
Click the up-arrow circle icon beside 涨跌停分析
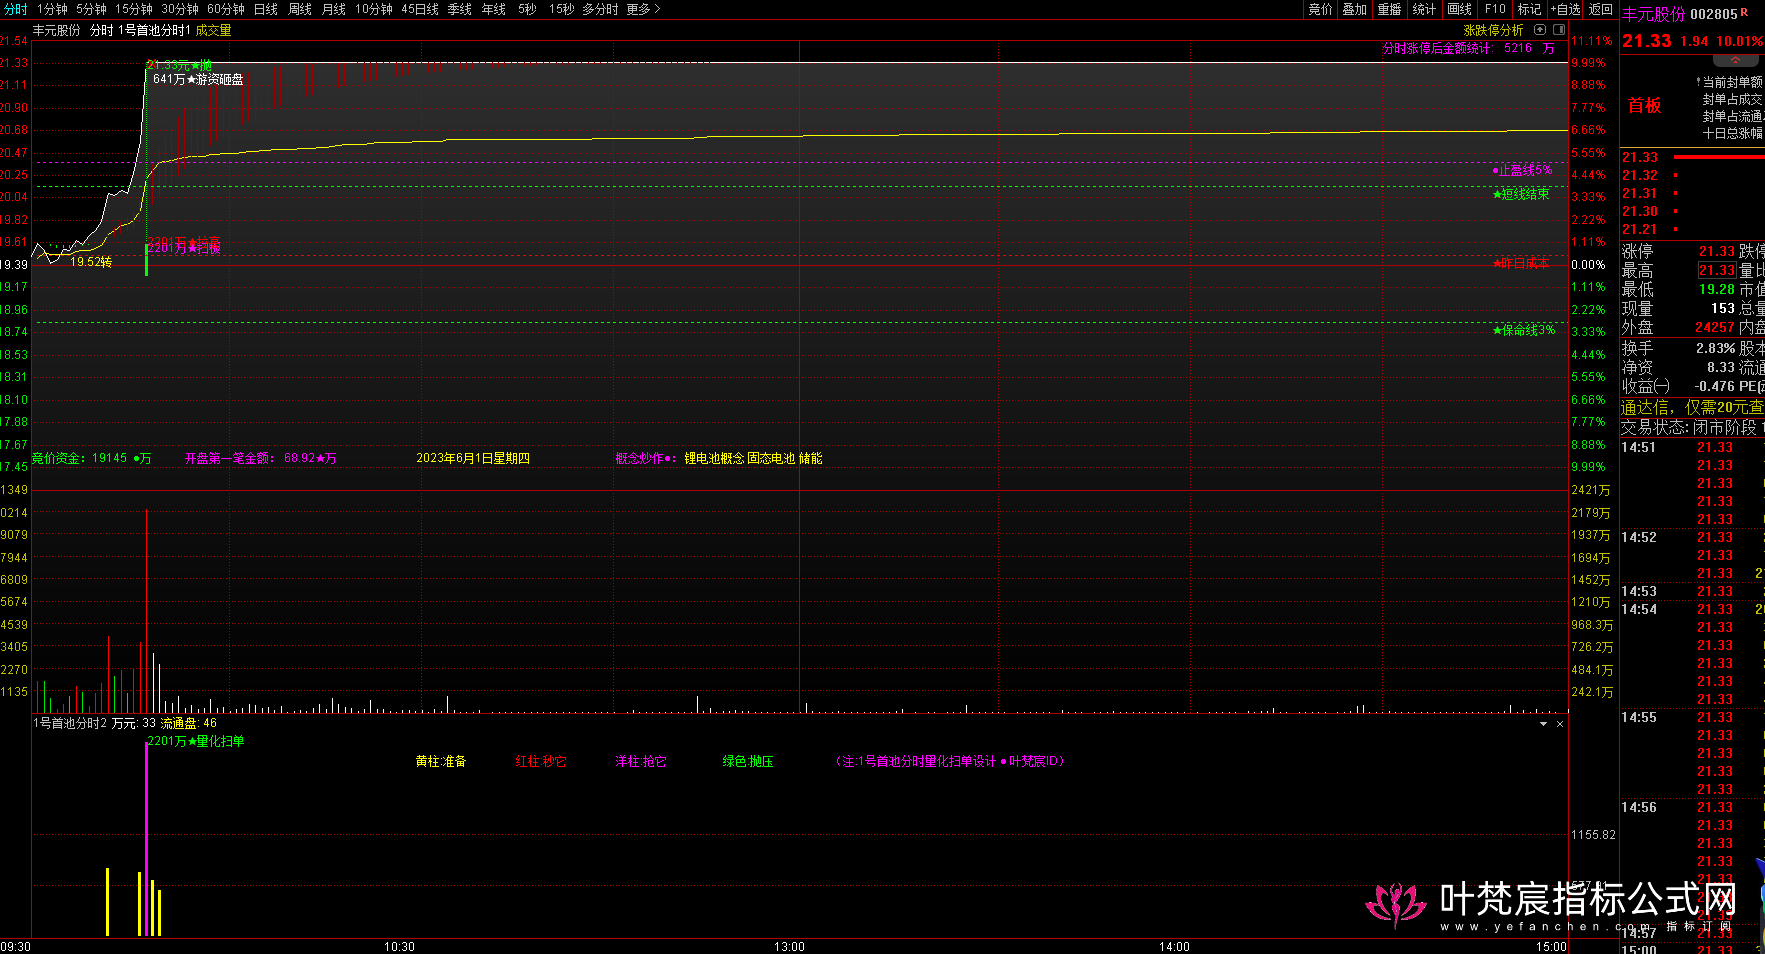1540,30
